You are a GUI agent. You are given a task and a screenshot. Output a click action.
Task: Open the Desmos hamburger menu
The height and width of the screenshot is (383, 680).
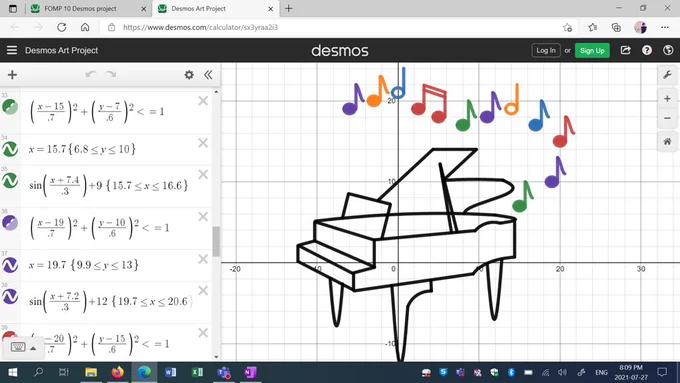tap(12, 50)
